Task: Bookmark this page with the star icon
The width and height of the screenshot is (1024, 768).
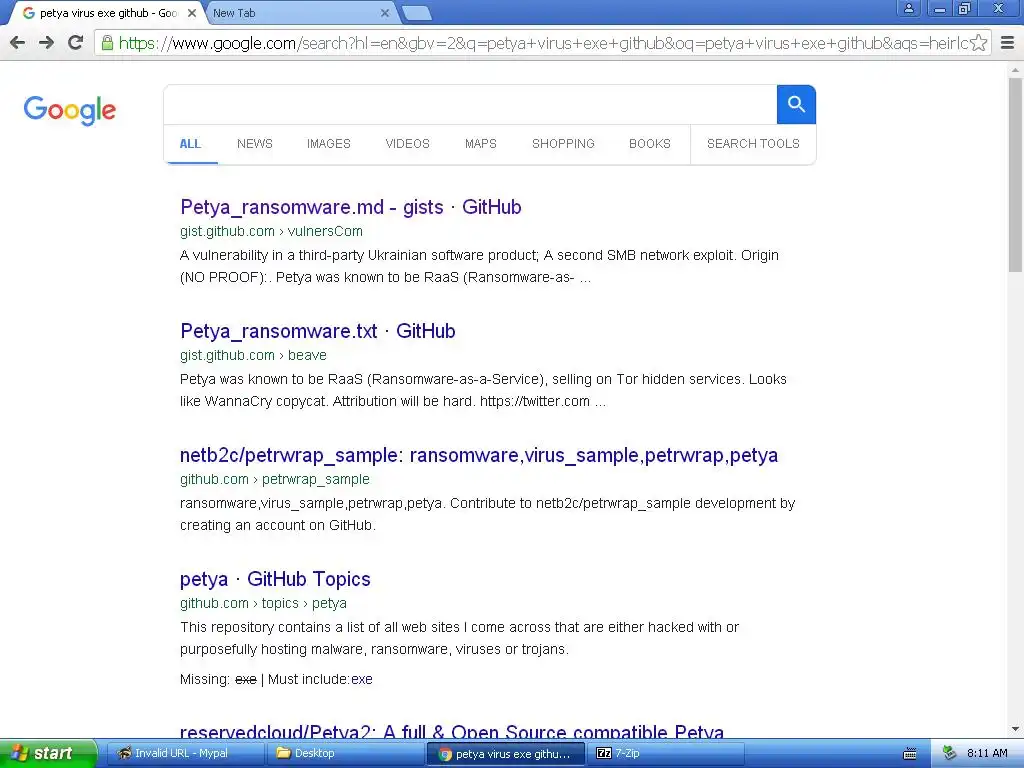Action: [x=978, y=43]
